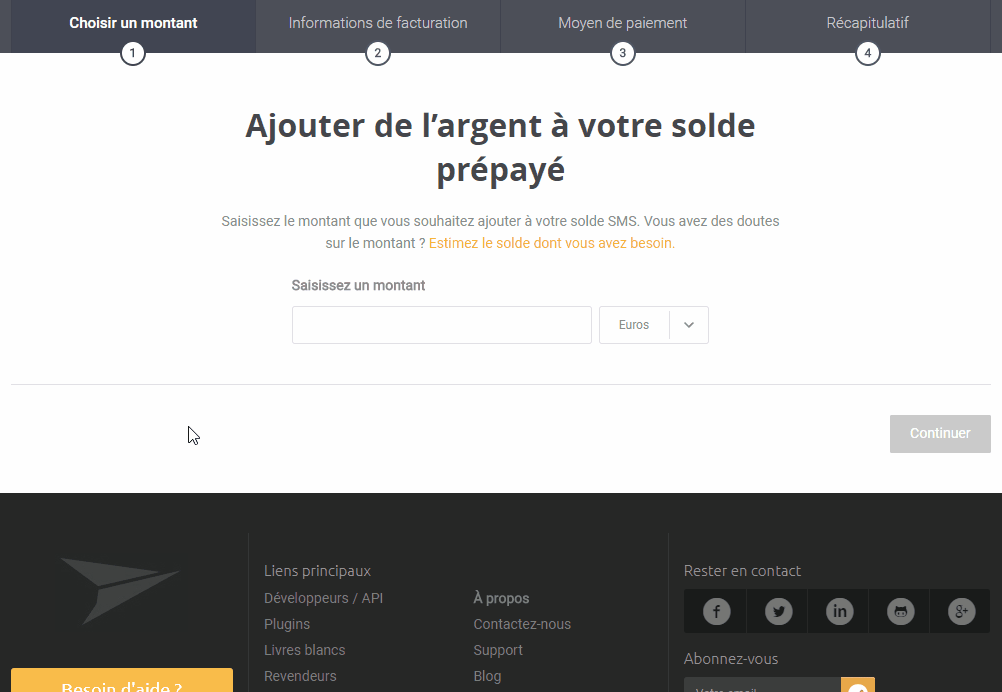Image resolution: width=1002 pixels, height=692 pixels.
Task: Open Plugins footer link
Action: 287,624
